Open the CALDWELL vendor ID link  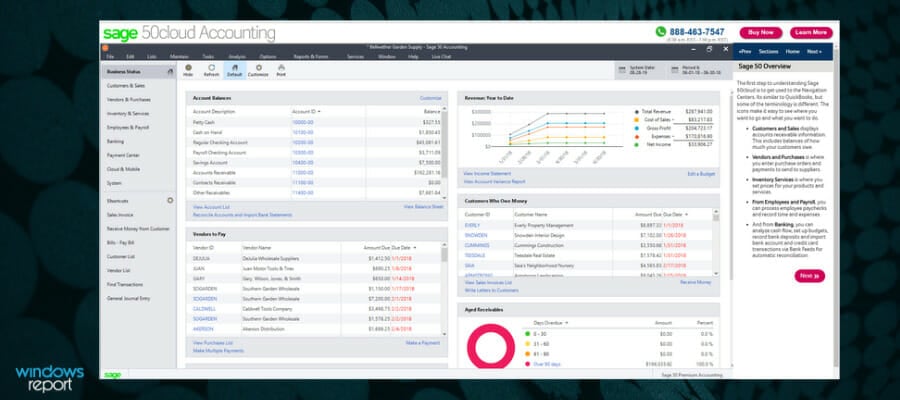click(204, 308)
